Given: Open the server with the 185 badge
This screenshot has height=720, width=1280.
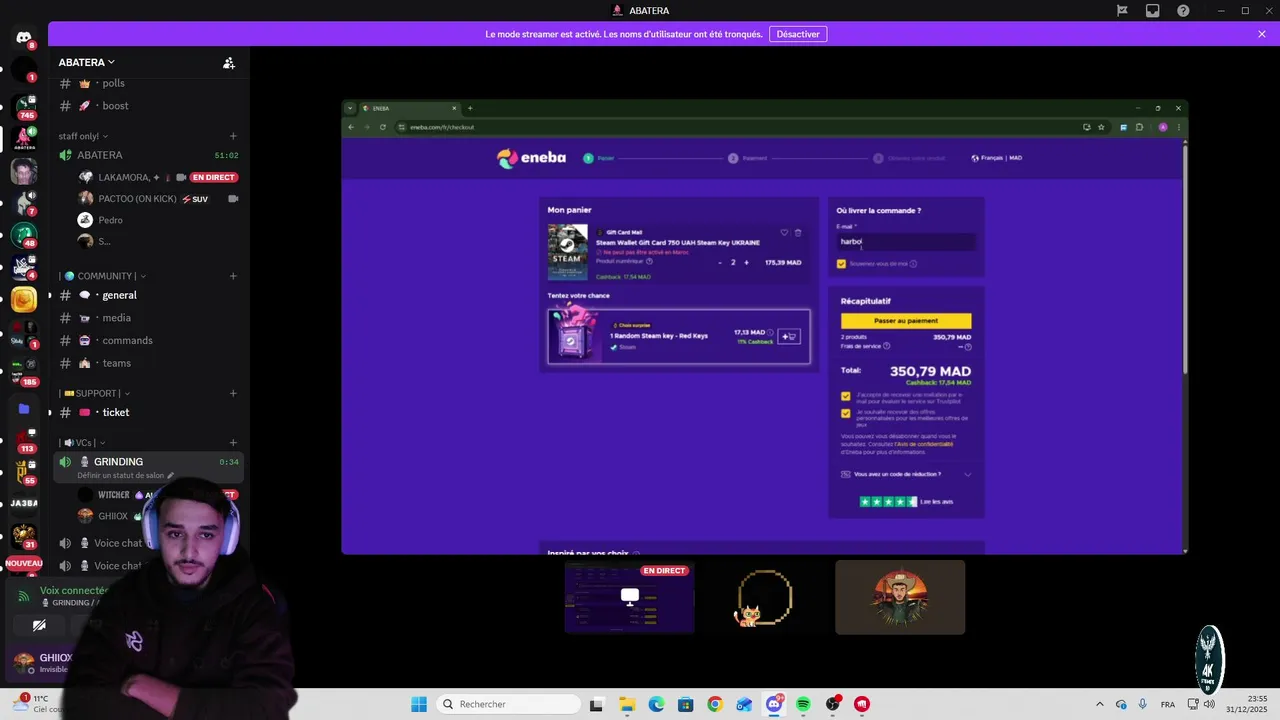Looking at the screenshot, I should pos(24,373).
